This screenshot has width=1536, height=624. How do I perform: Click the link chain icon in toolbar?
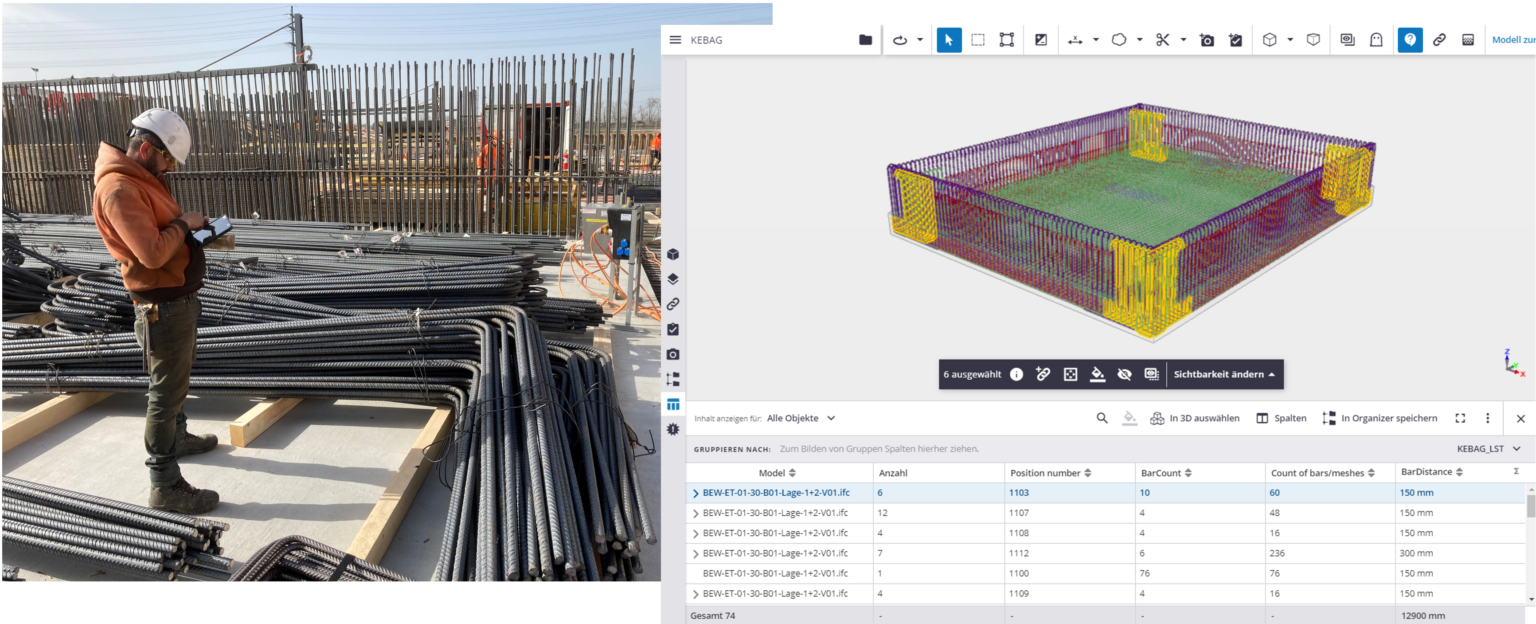pos(1439,40)
